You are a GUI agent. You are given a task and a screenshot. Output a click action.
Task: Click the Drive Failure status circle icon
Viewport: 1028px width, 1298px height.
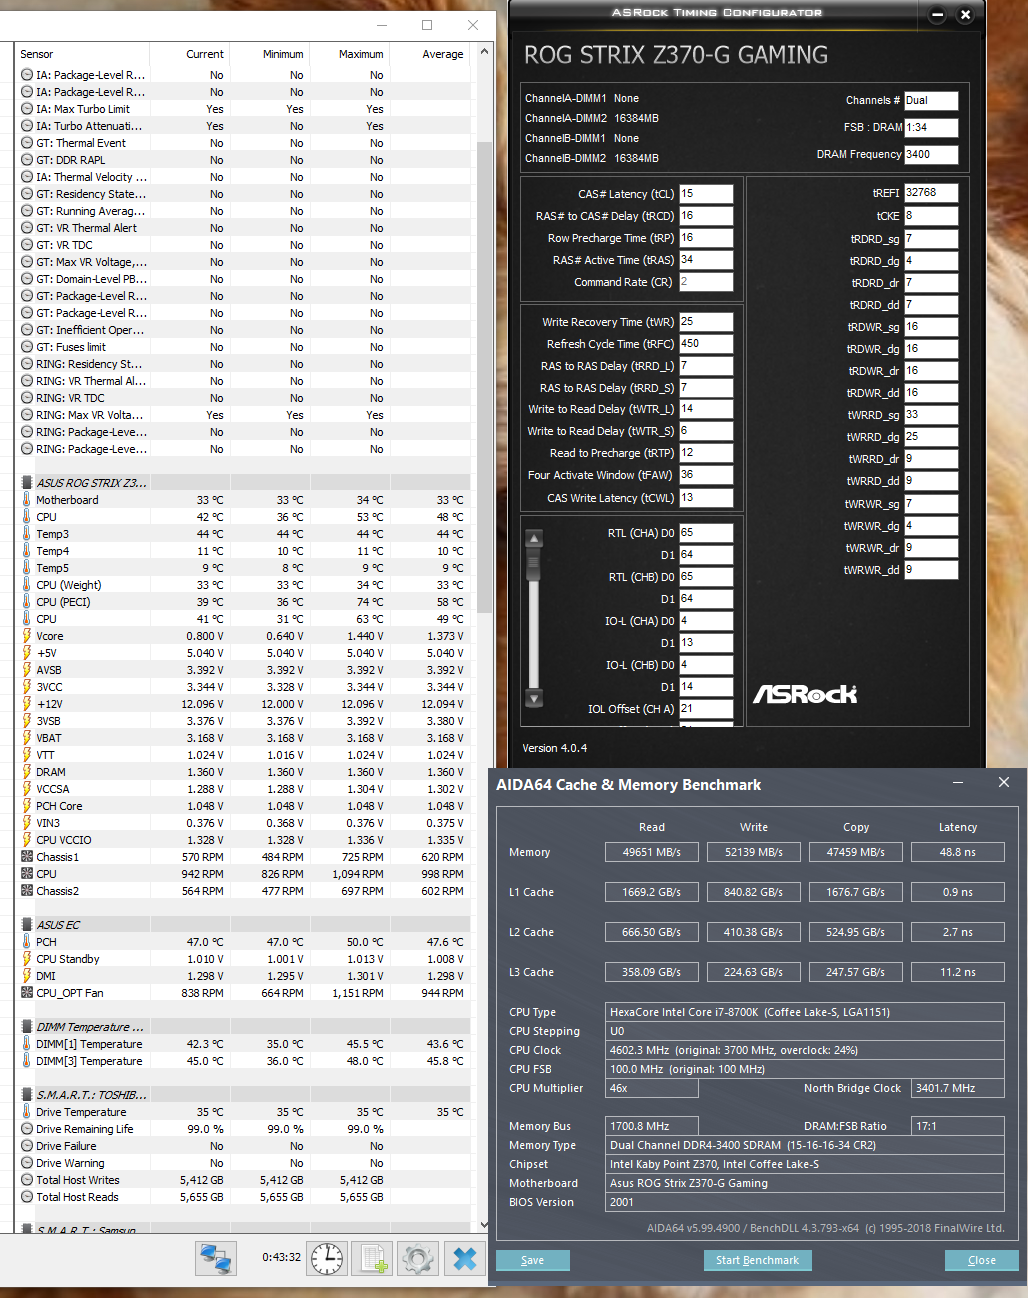point(27,1146)
